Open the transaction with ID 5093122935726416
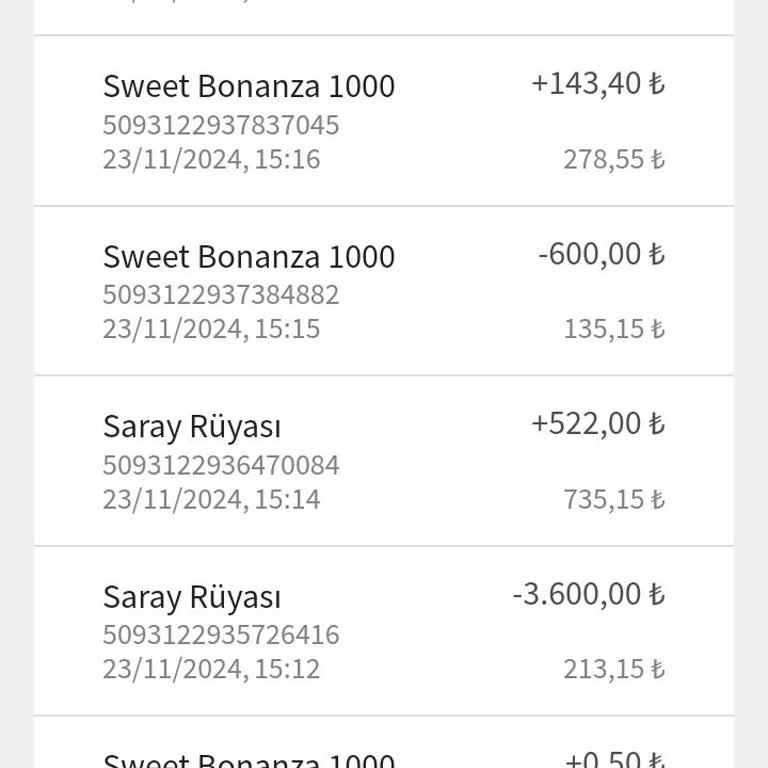The height and width of the screenshot is (768, 768). pos(221,635)
